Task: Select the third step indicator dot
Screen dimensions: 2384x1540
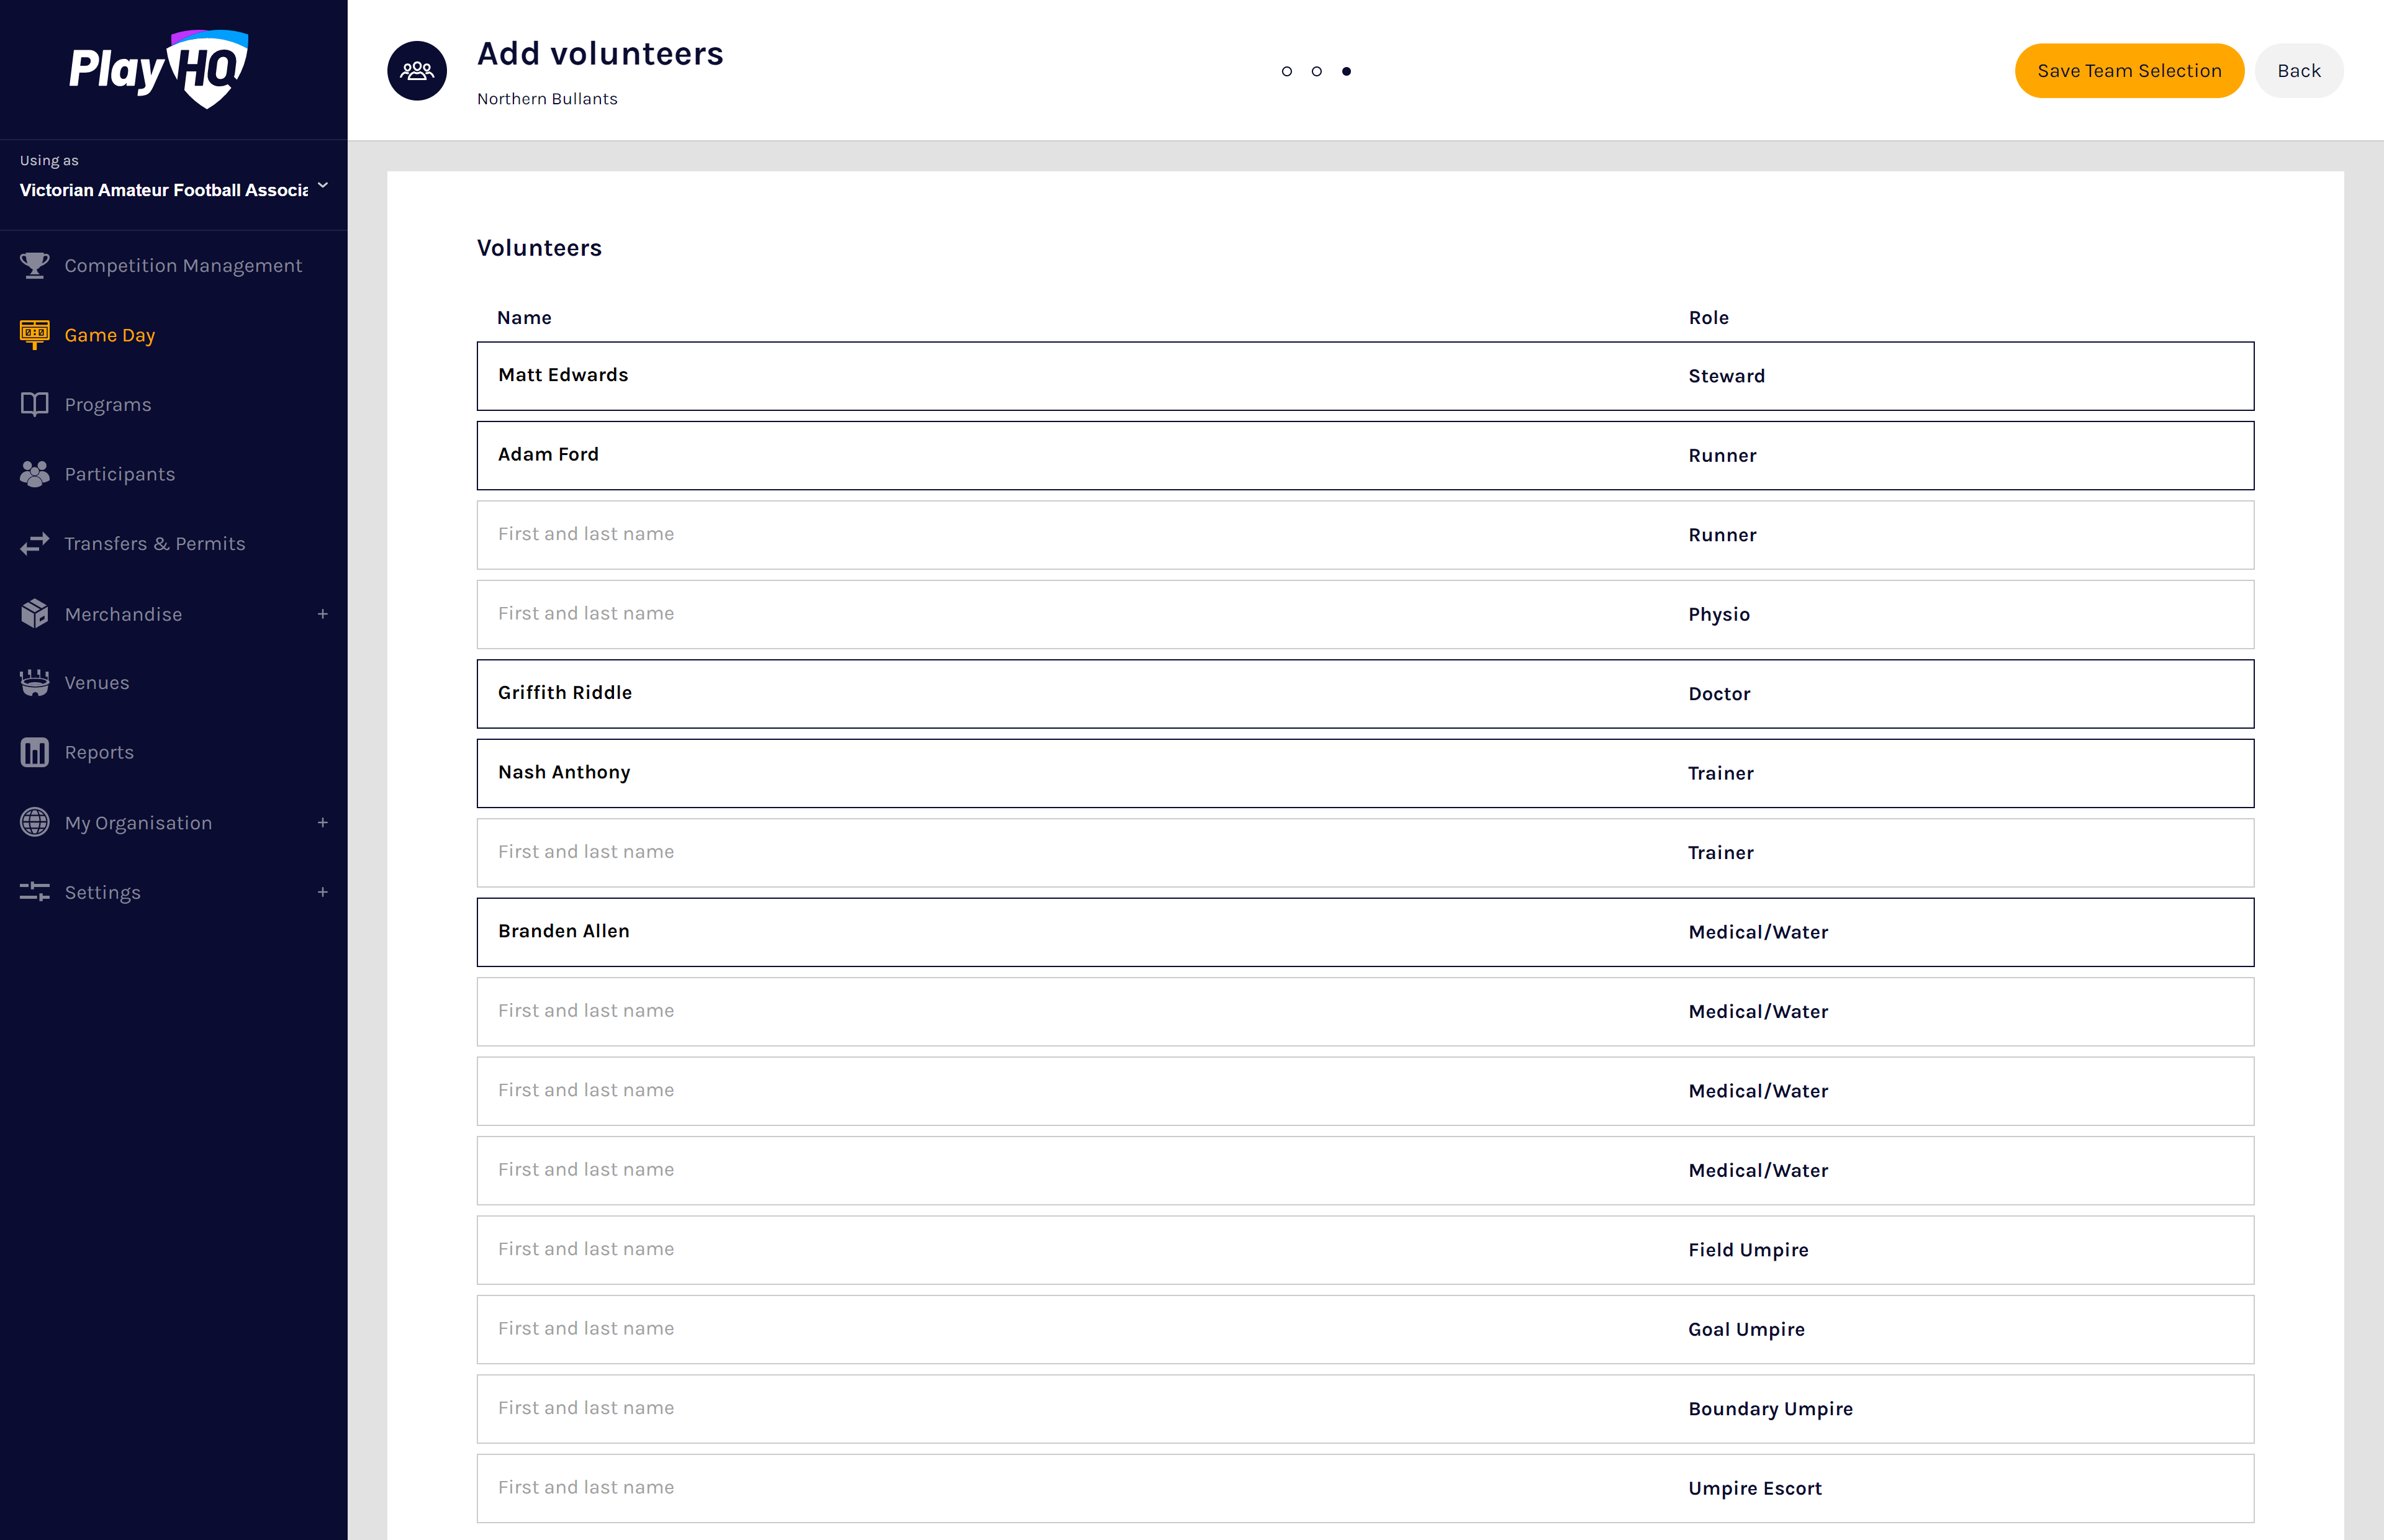Action: (1346, 71)
